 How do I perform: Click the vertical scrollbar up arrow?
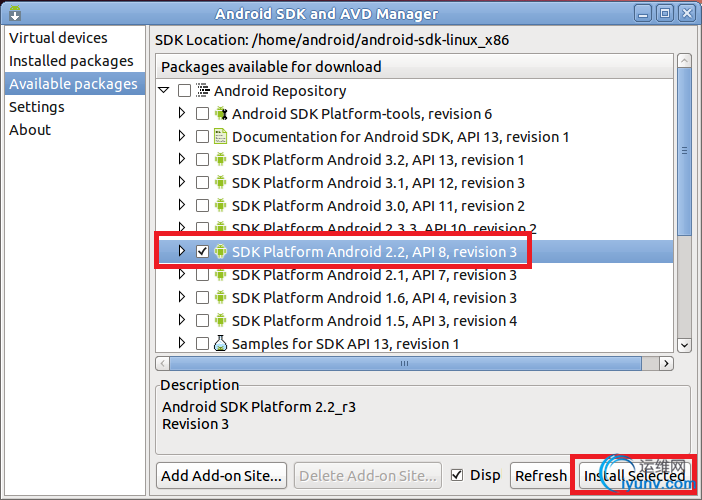point(684,60)
